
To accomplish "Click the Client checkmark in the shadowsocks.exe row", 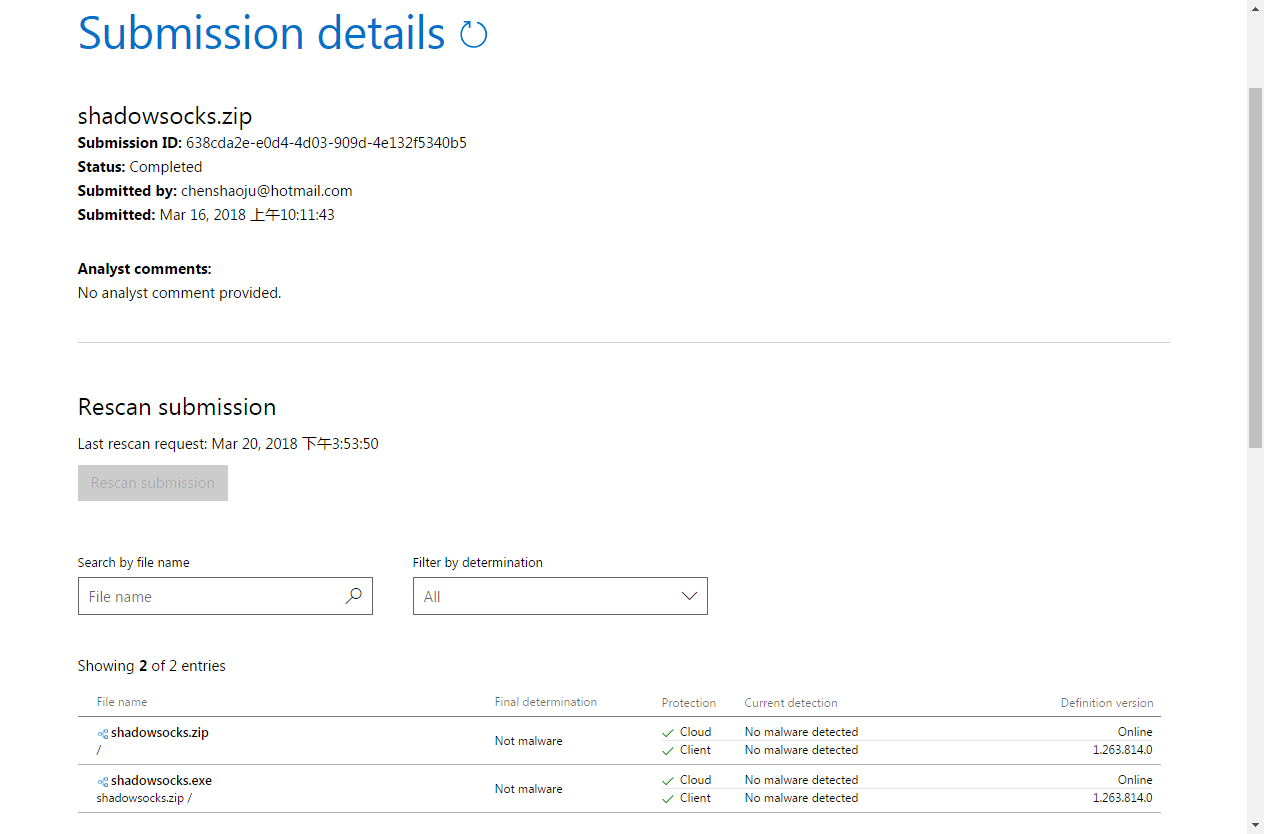I will [x=668, y=798].
